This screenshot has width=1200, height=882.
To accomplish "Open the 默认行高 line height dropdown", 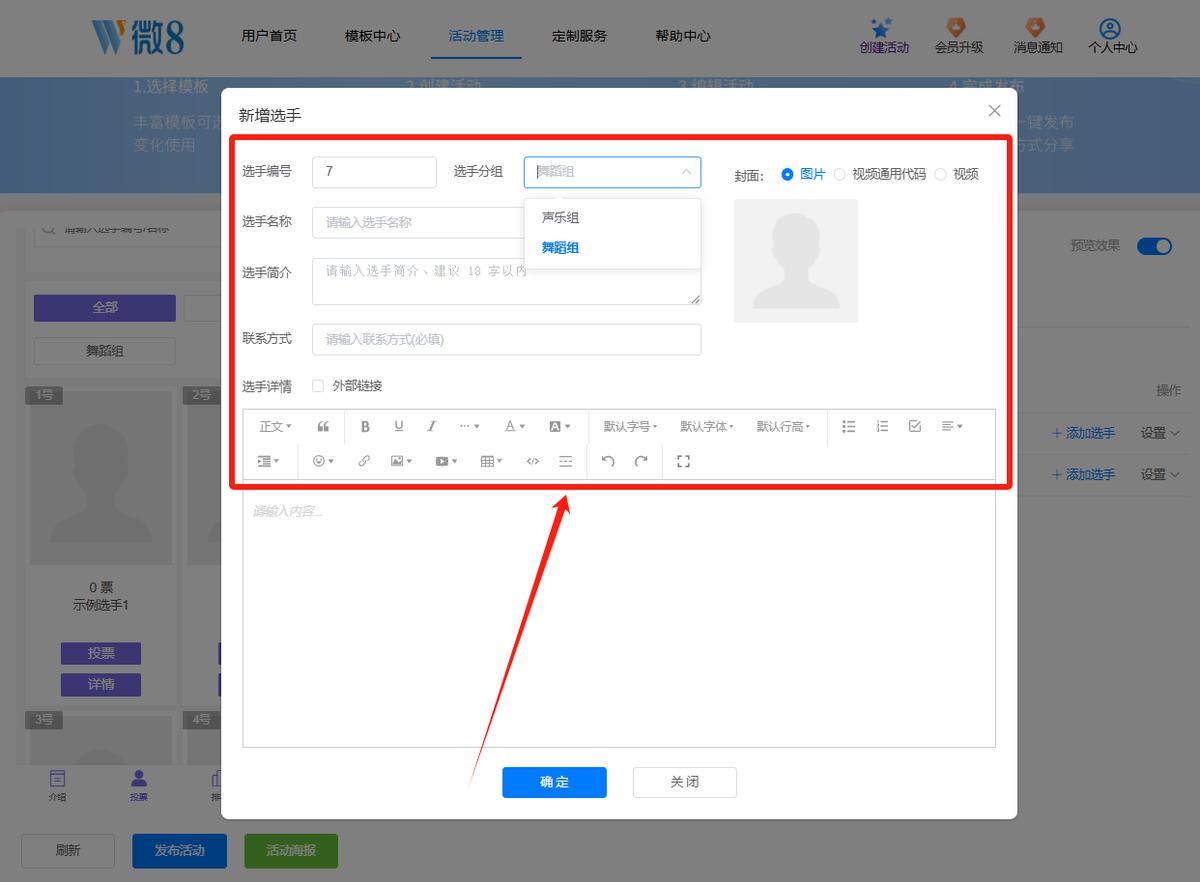I will click(x=783, y=427).
